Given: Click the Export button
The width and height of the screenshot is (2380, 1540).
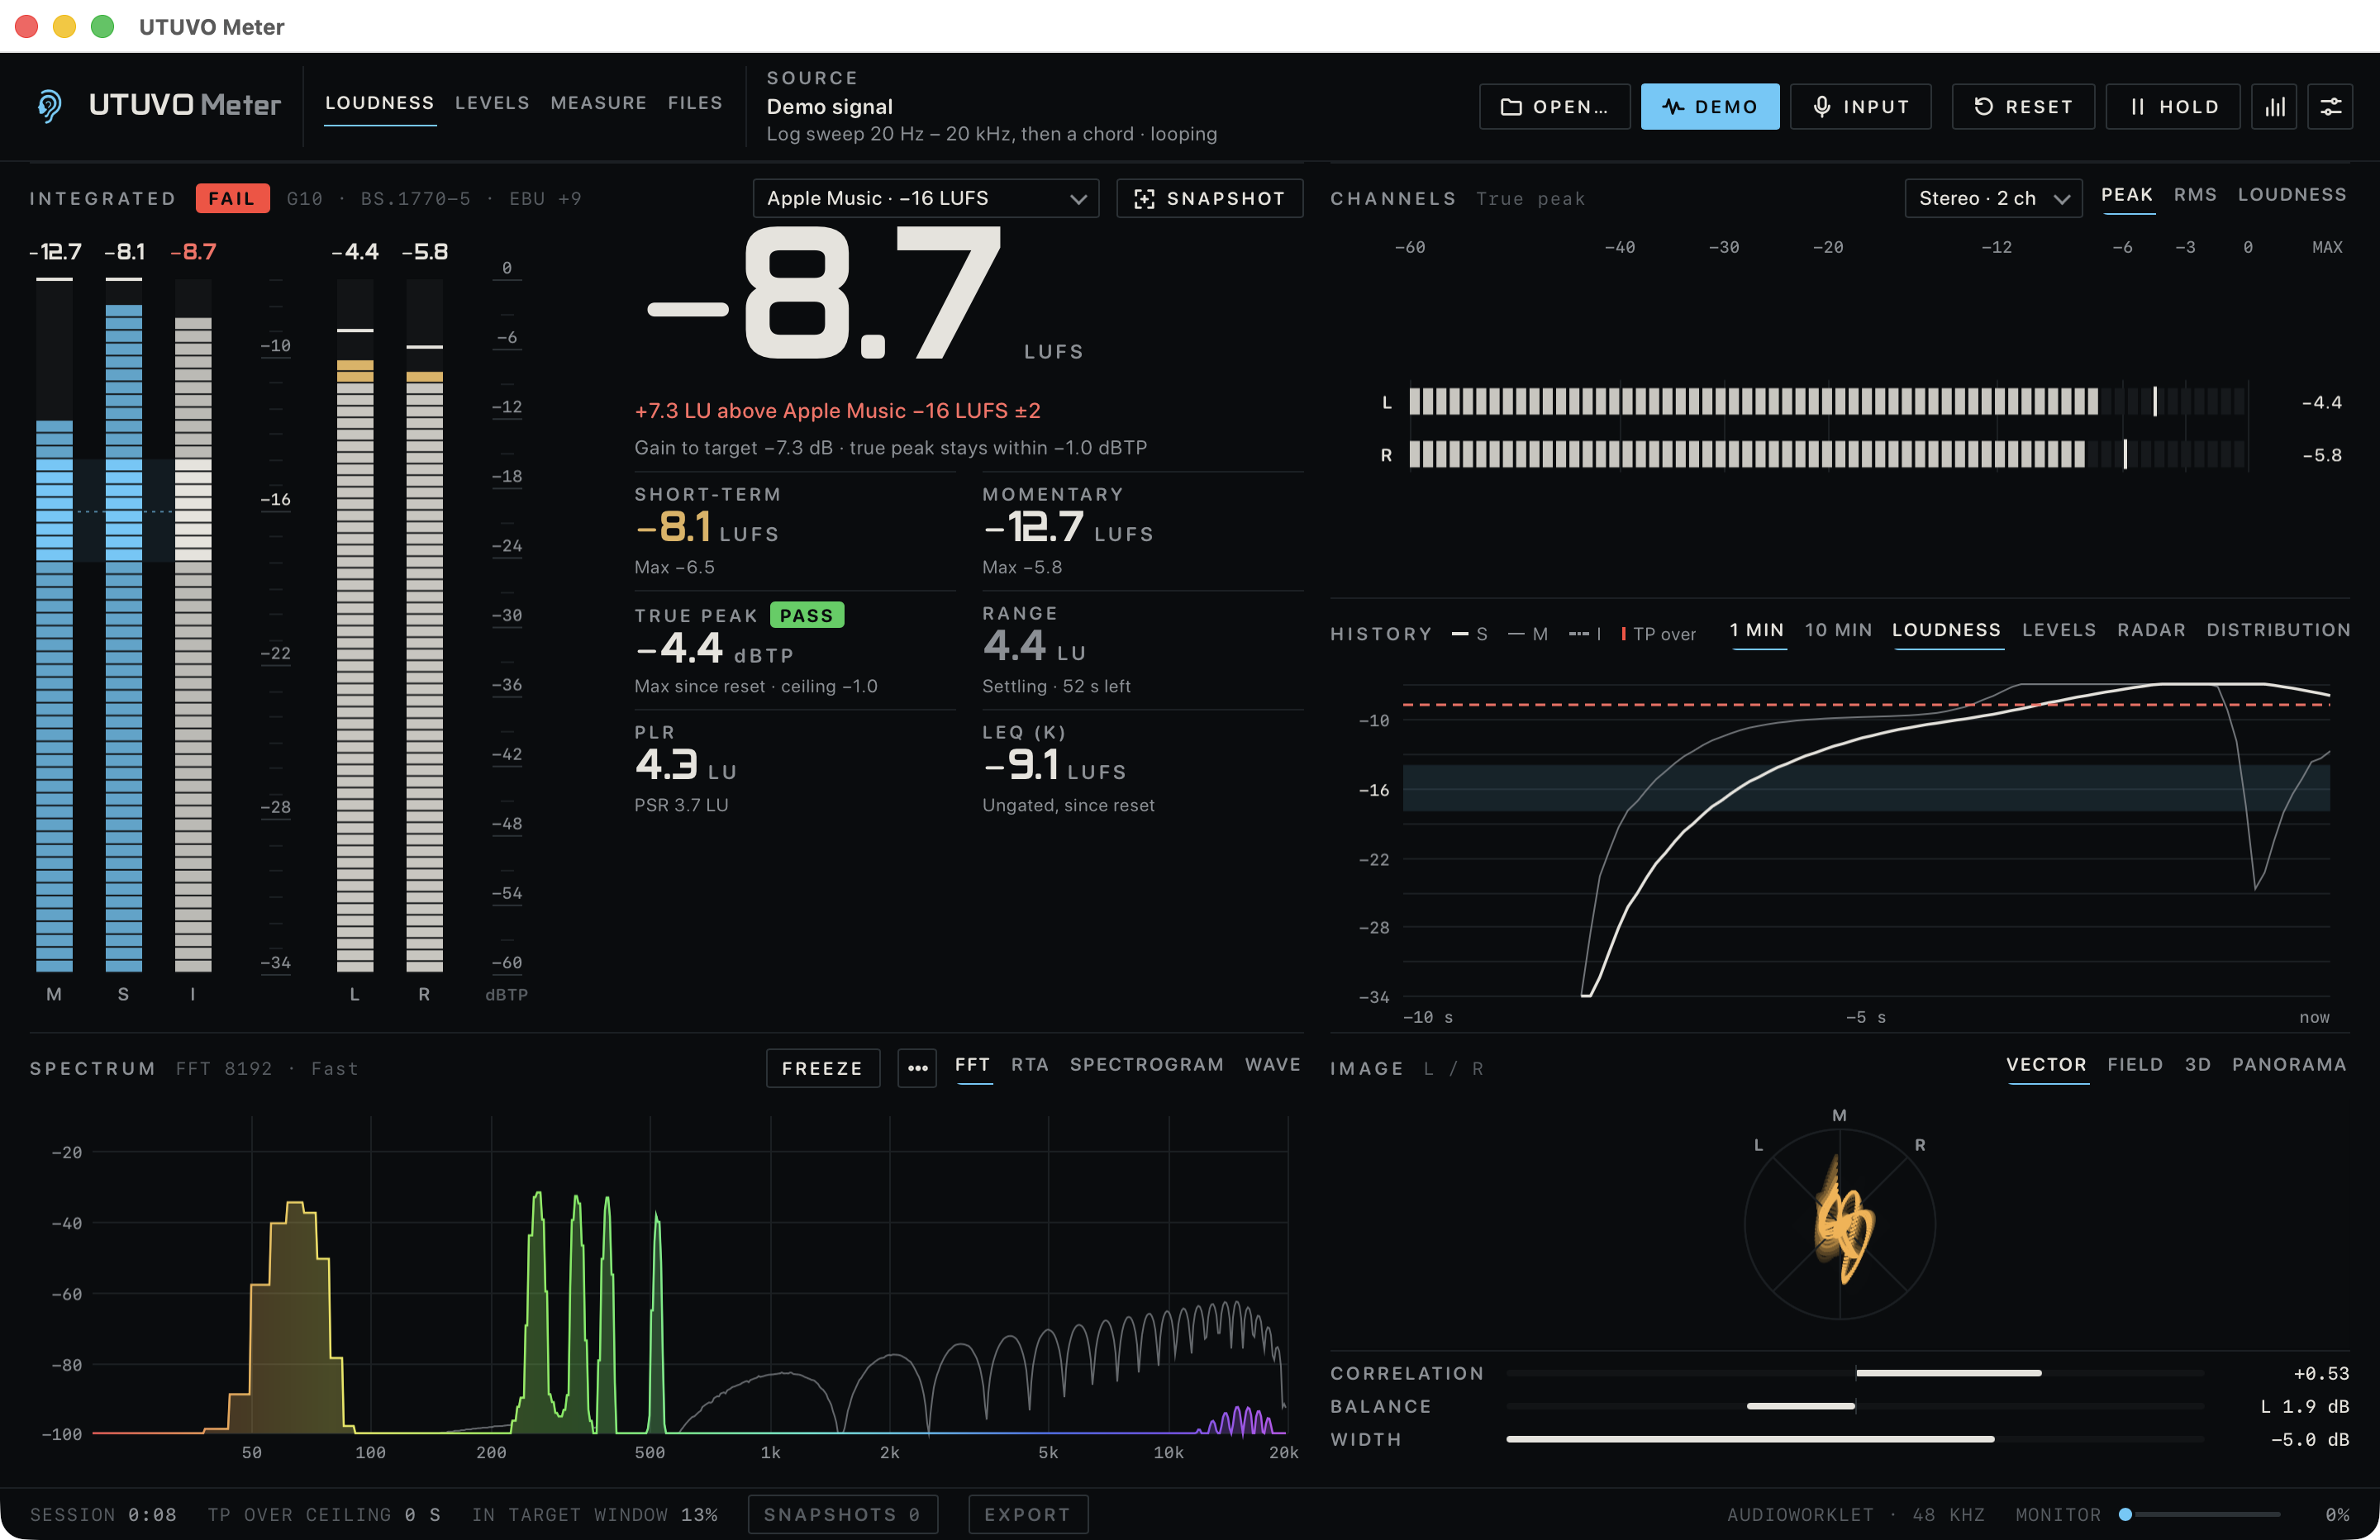Looking at the screenshot, I should tap(1028, 1515).
